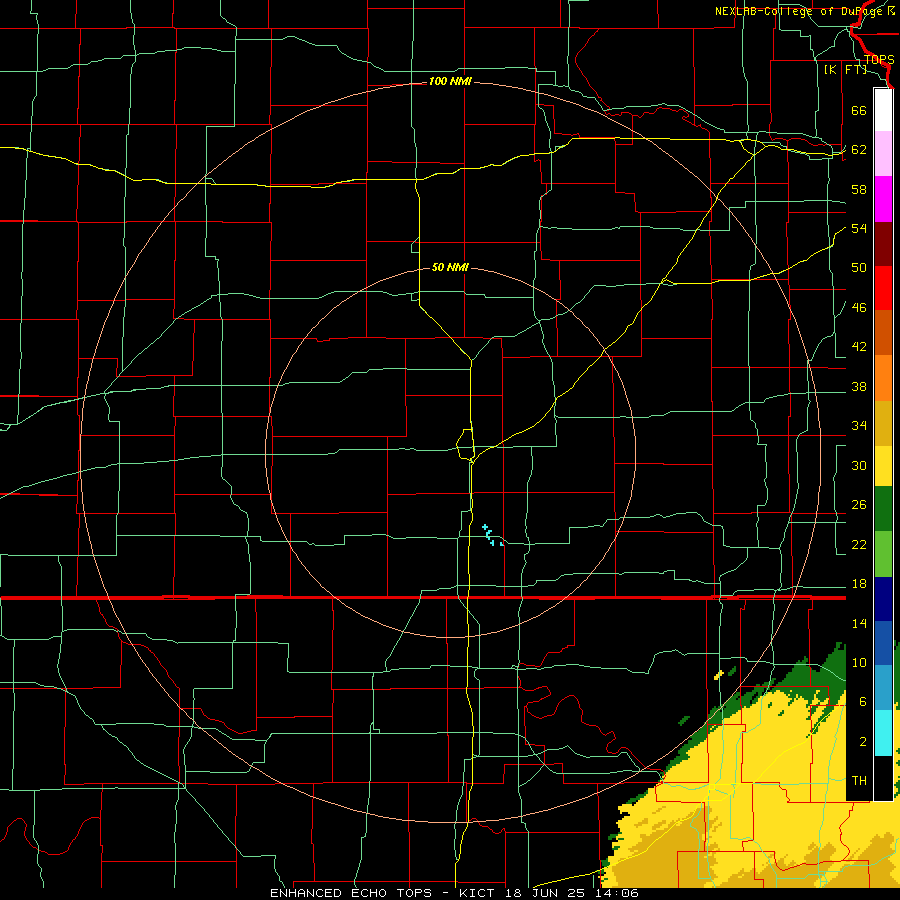Click the "100 NMI" range ring label
This screenshot has width=900, height=900.
[x=450, y=82]
